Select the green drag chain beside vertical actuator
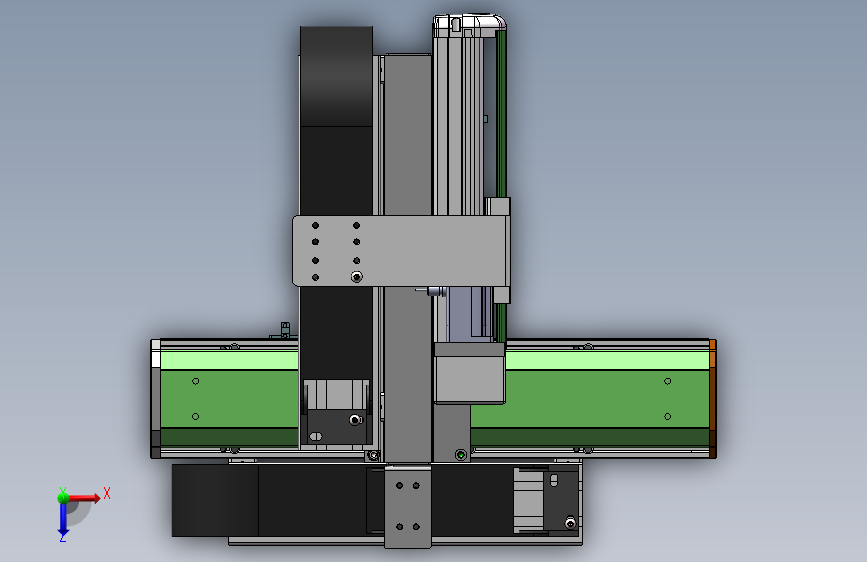867x562 pixels. pos(502,114)
